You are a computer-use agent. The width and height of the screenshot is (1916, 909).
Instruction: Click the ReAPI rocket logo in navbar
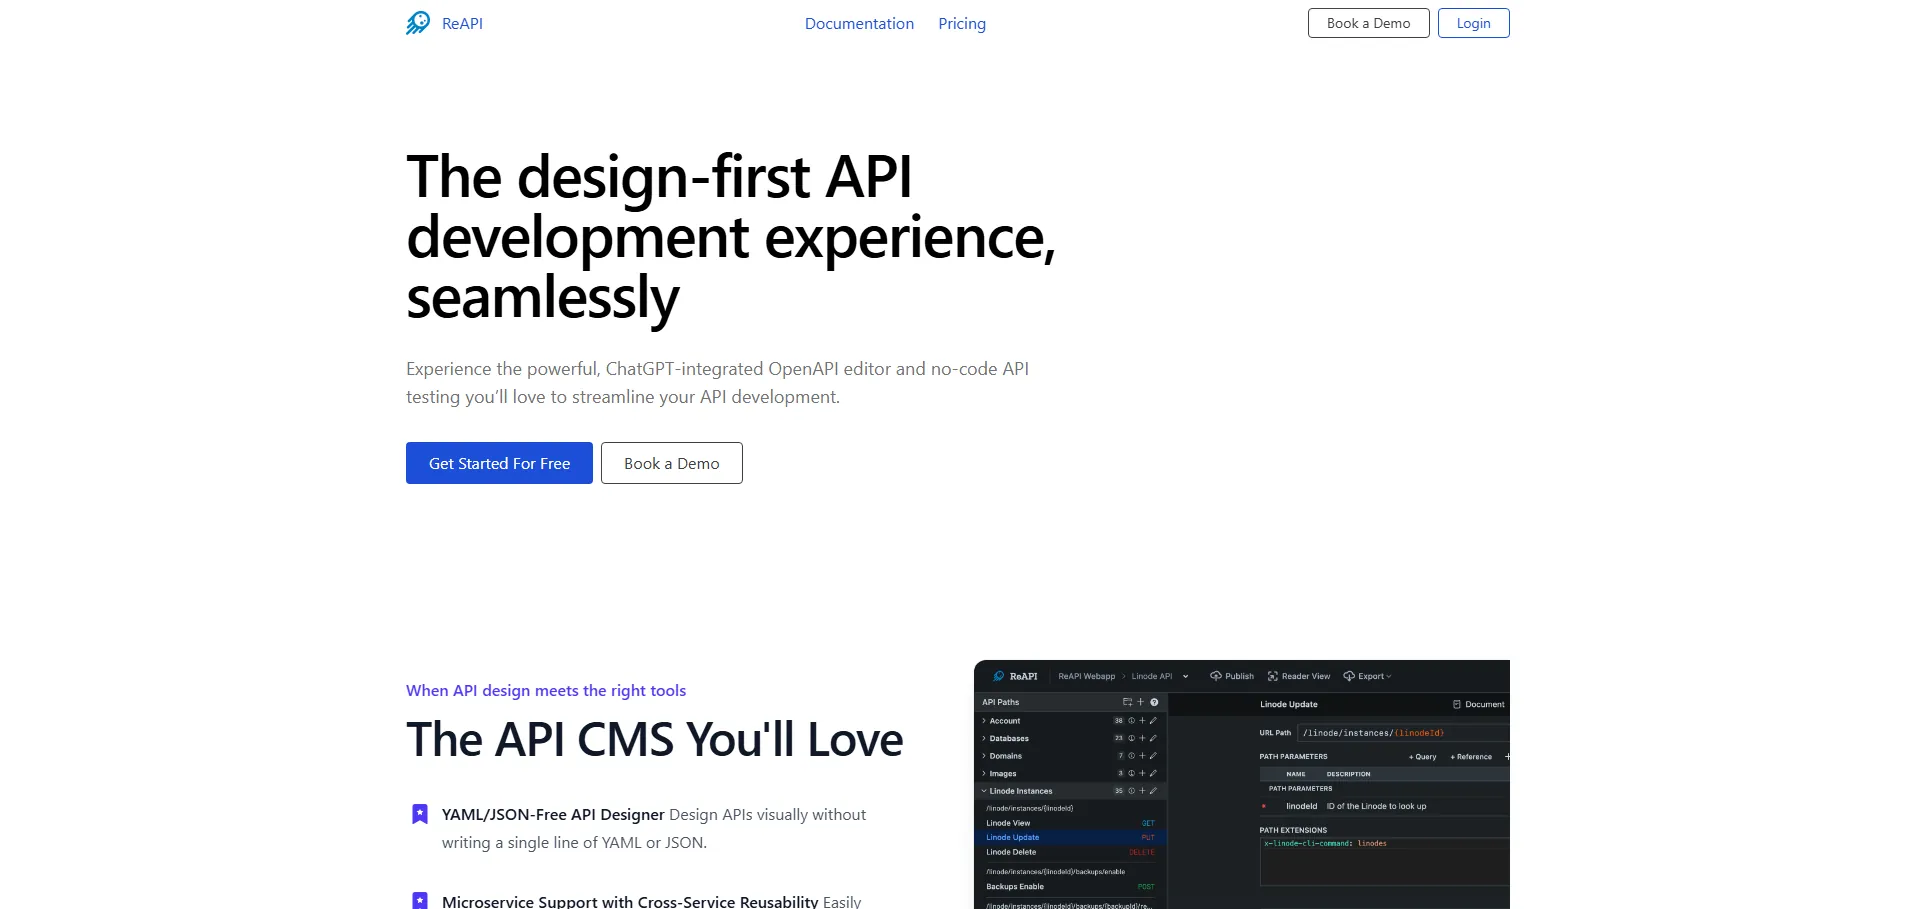point(418,23)
